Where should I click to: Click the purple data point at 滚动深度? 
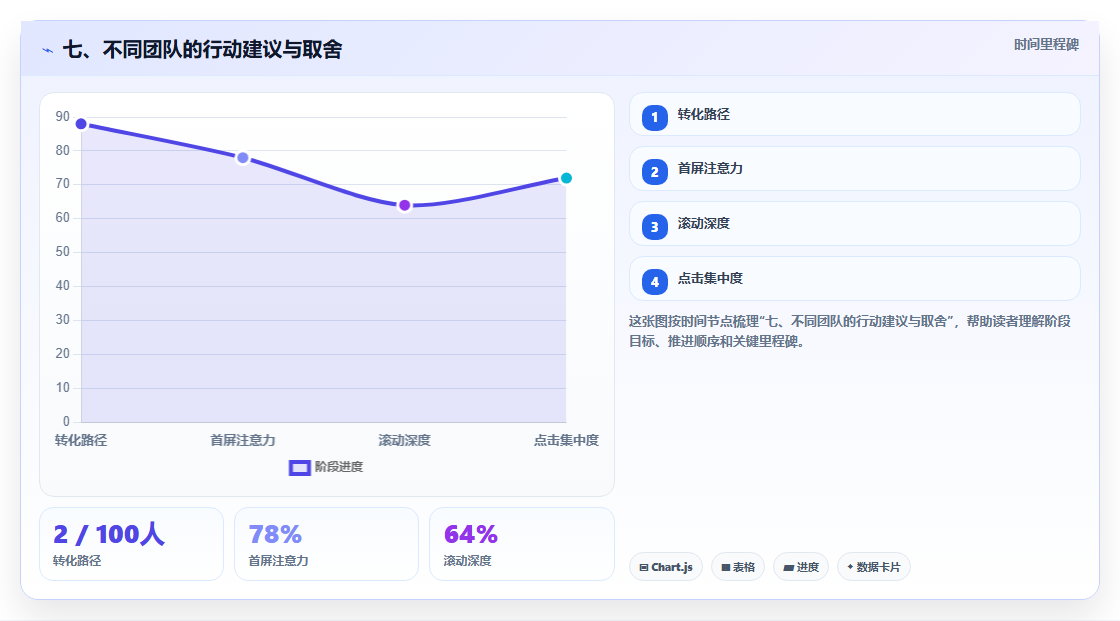point(405,206)
